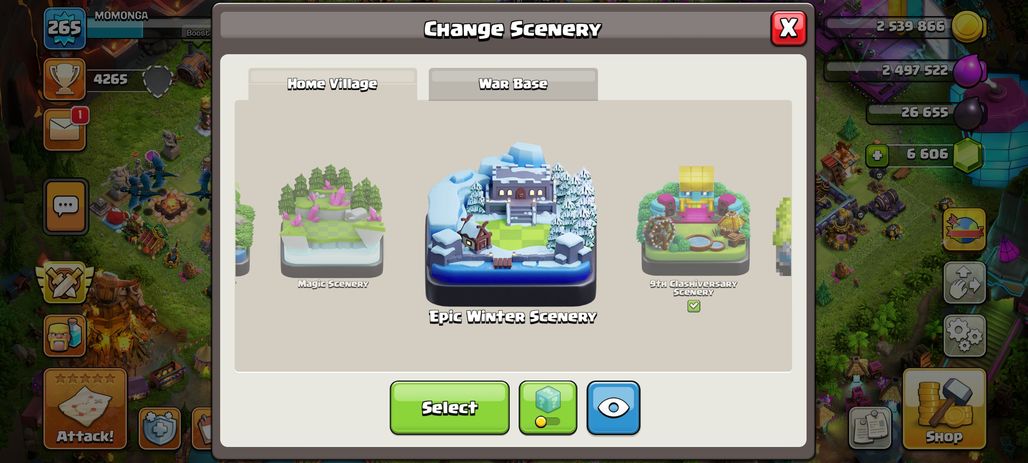Open the mailbox with notification badge
1028x463 pixels.
(66, 129)
